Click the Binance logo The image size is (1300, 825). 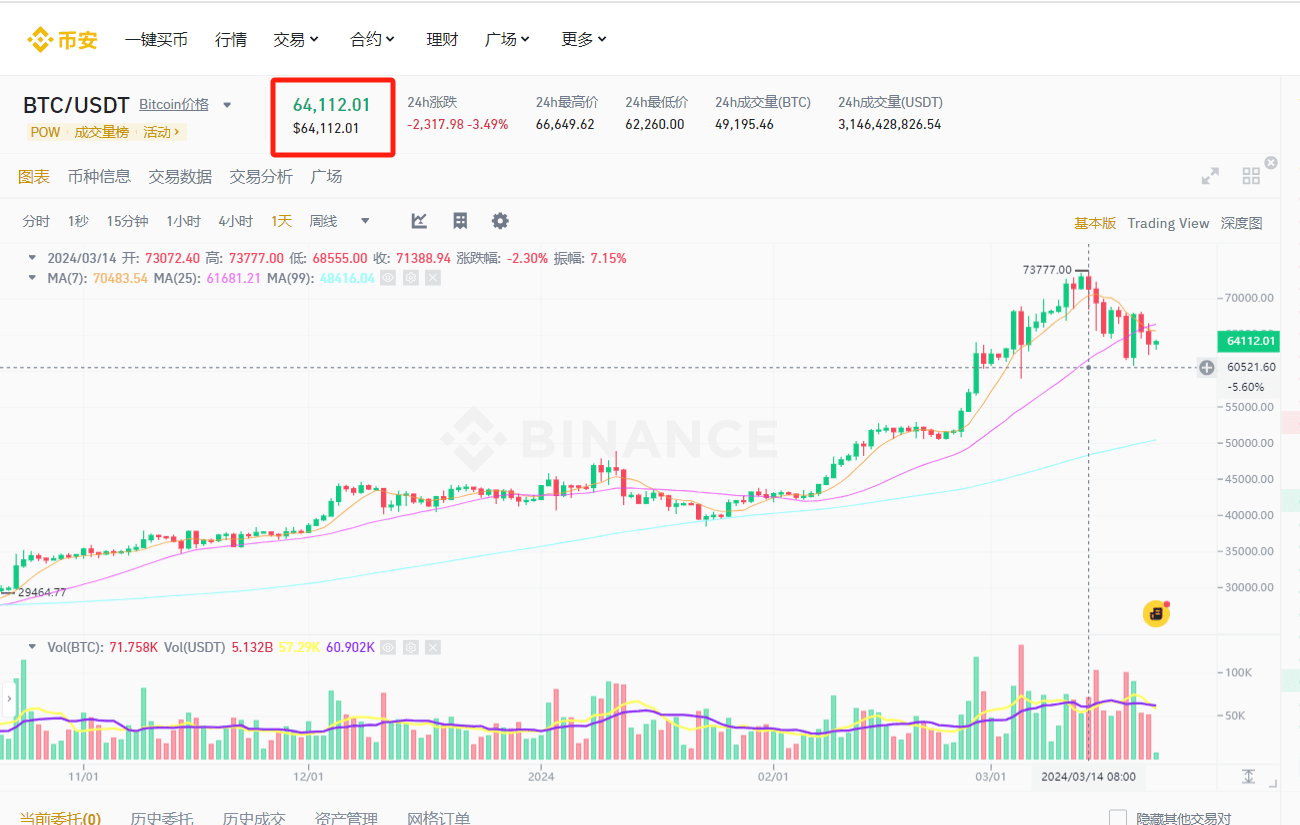(x=62, y=40)
